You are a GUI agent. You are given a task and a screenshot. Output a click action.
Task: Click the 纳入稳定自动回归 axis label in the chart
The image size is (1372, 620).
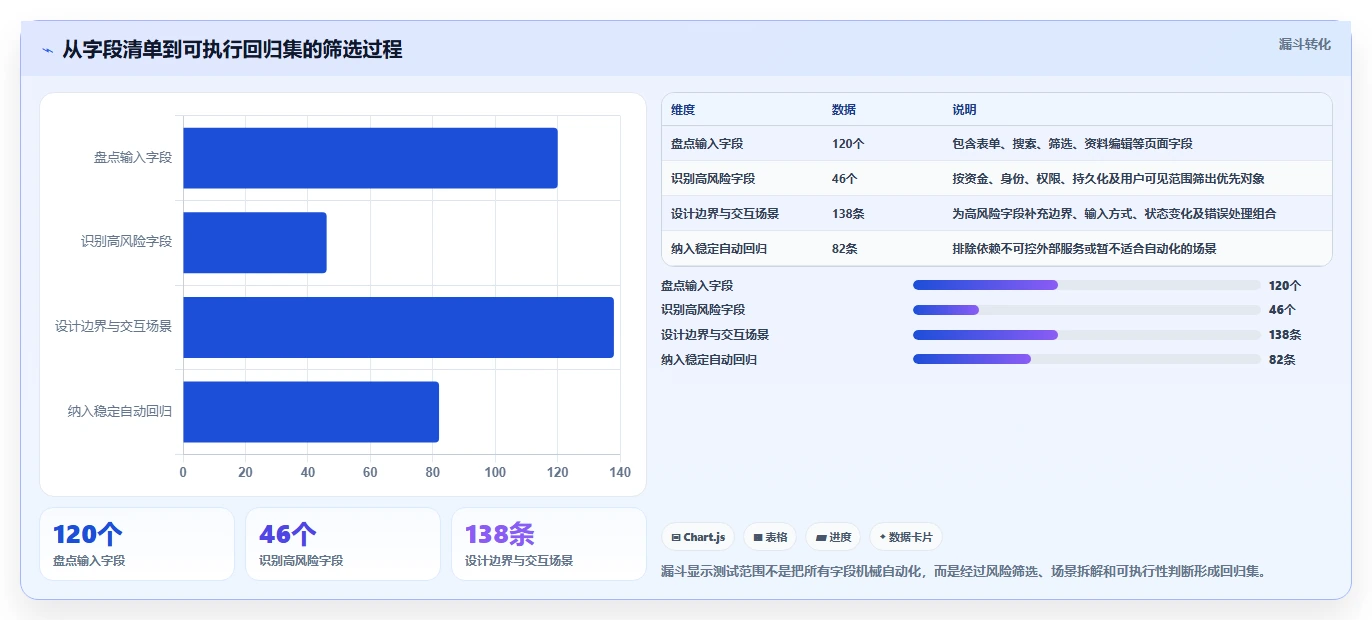[x=120, y=412]
